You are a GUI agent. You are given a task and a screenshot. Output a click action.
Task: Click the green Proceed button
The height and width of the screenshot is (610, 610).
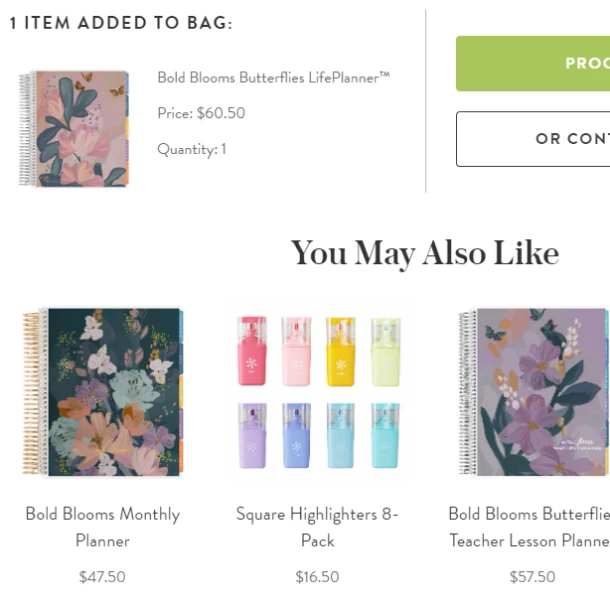[x=533, y=63]
